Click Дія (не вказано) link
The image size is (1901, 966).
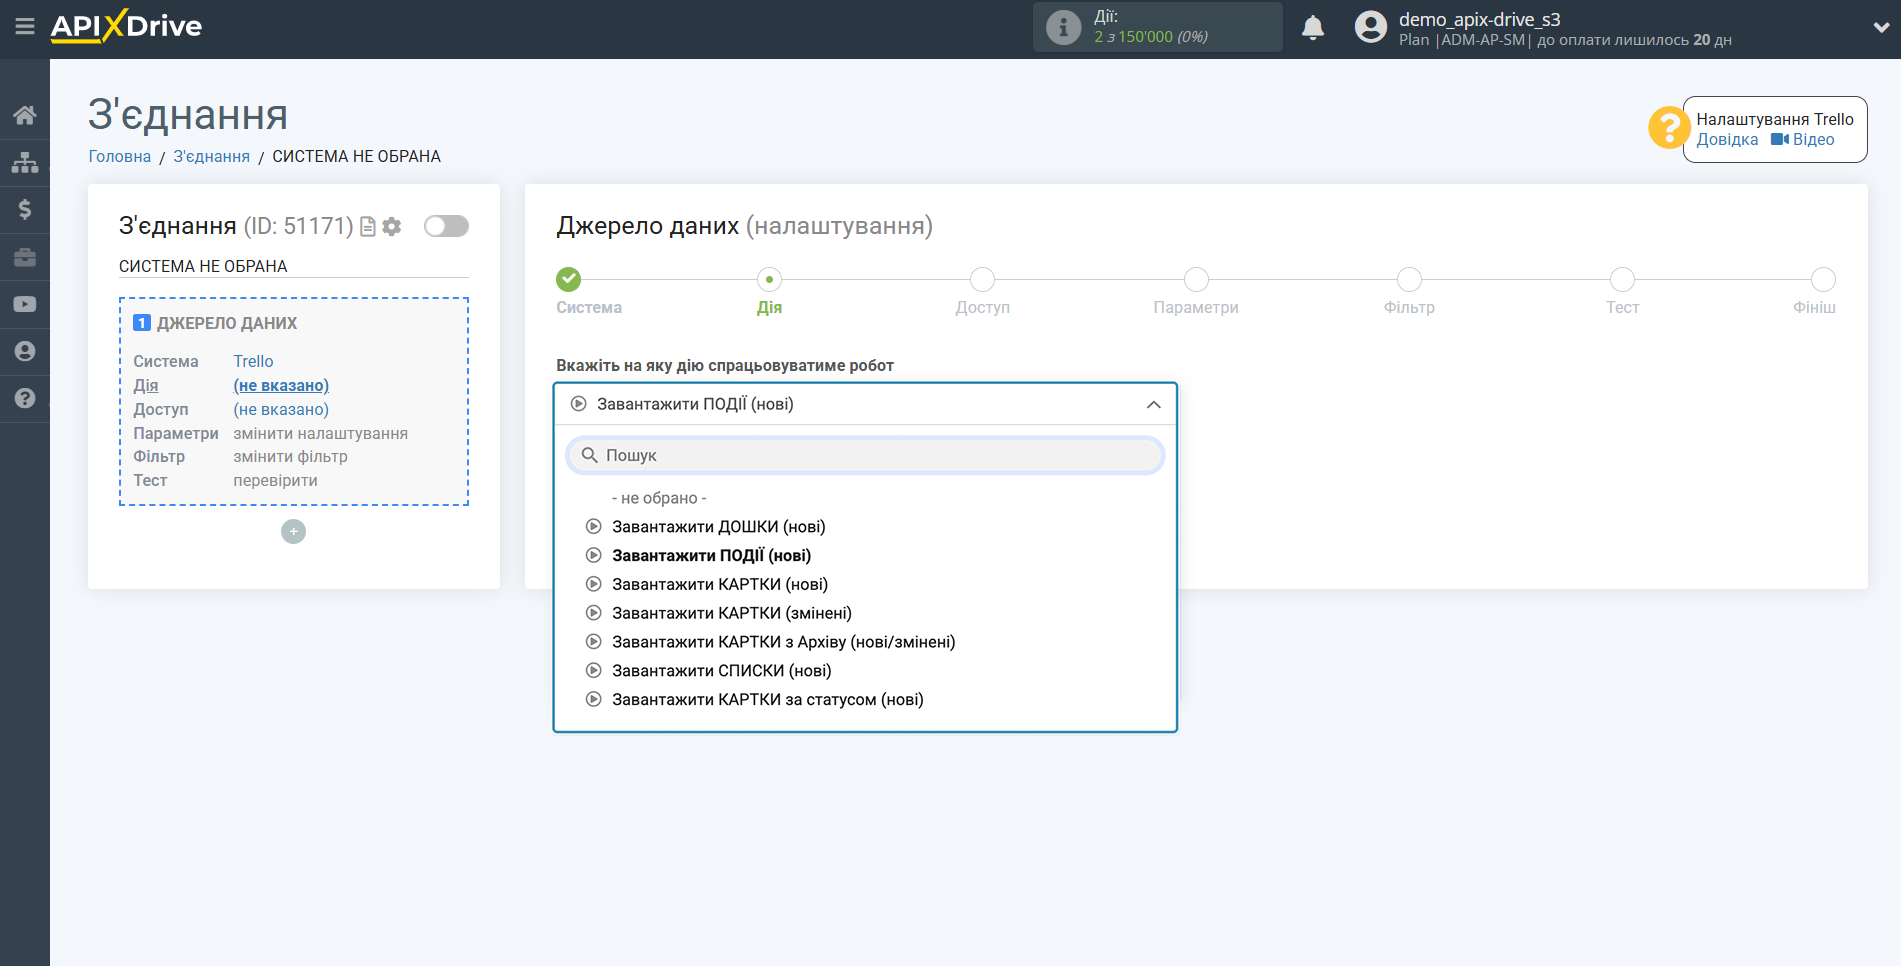(281, 385)
